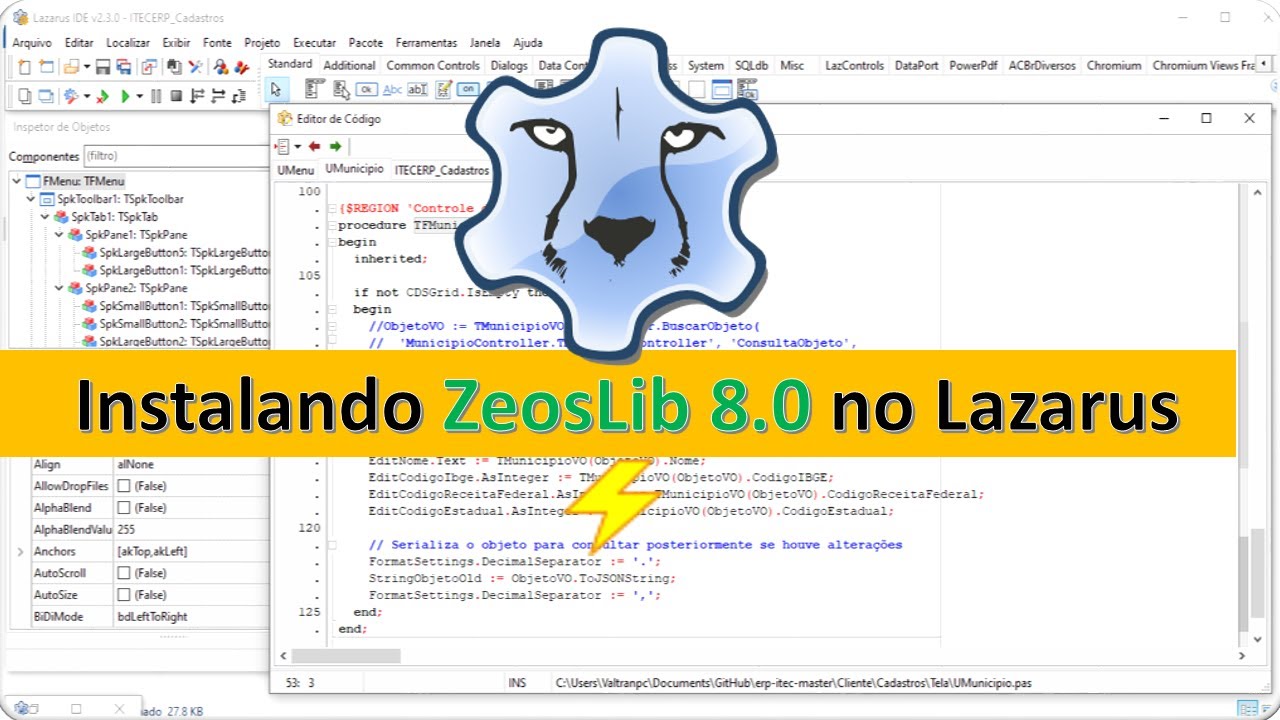1280x720 pixels.
Task: Switch to the Additional palette tab
Action: [x=350, y=65]
